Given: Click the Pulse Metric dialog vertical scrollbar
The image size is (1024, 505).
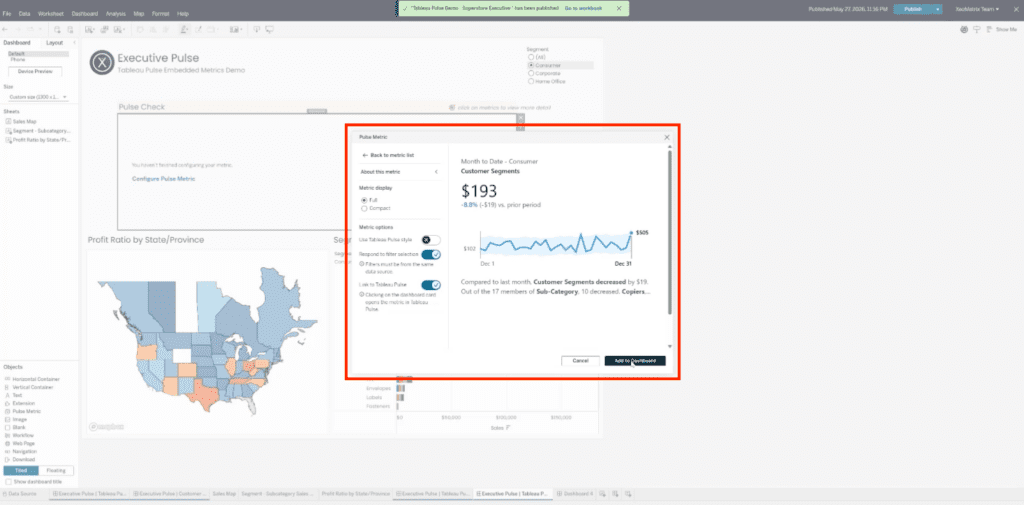Looking at the screenshot, I should coord(669,232).
